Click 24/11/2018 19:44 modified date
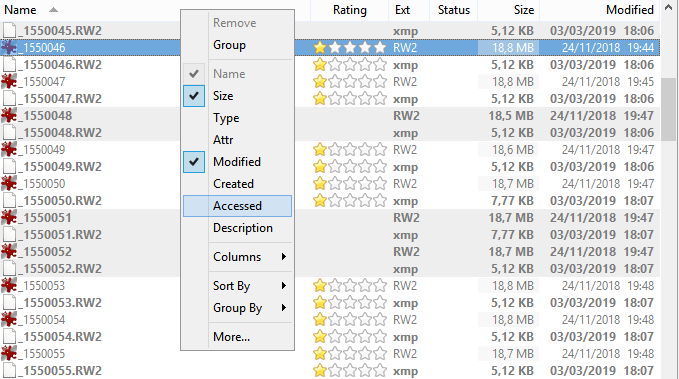The height and width of the screenshot is (379, 679). tap(608, 48)
